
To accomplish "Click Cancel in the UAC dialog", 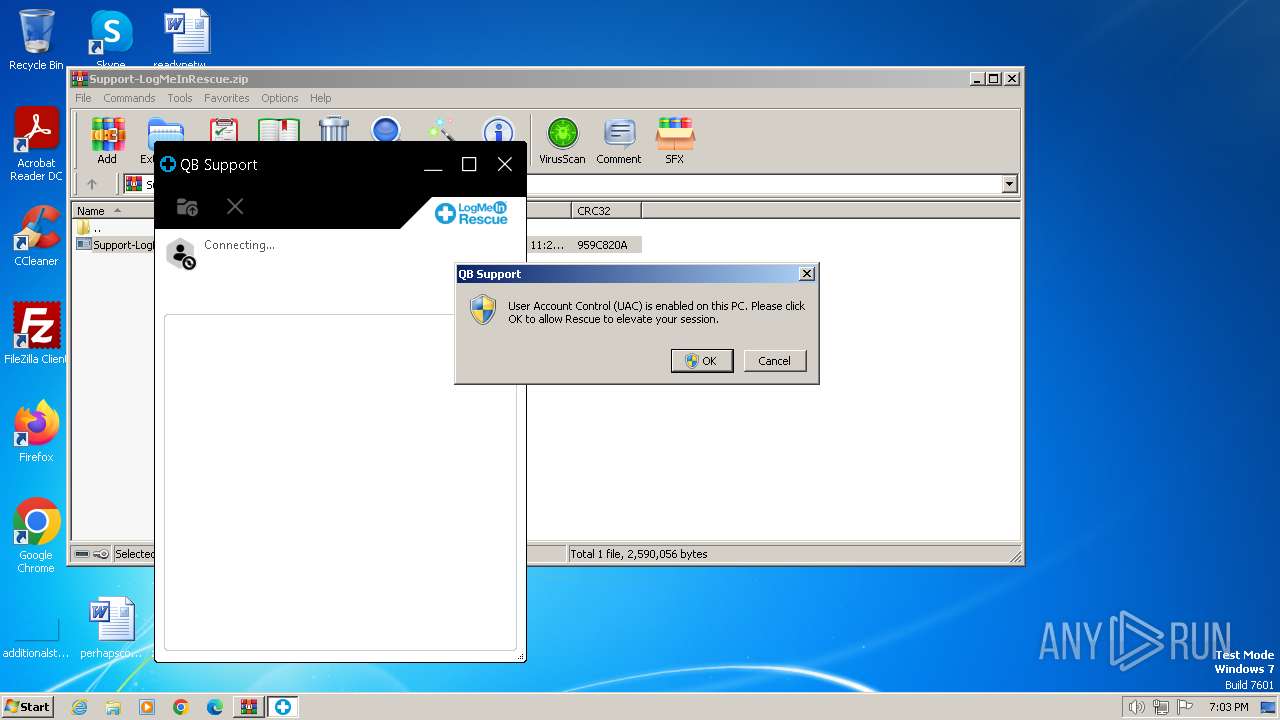I will click(x=774, y=361).
